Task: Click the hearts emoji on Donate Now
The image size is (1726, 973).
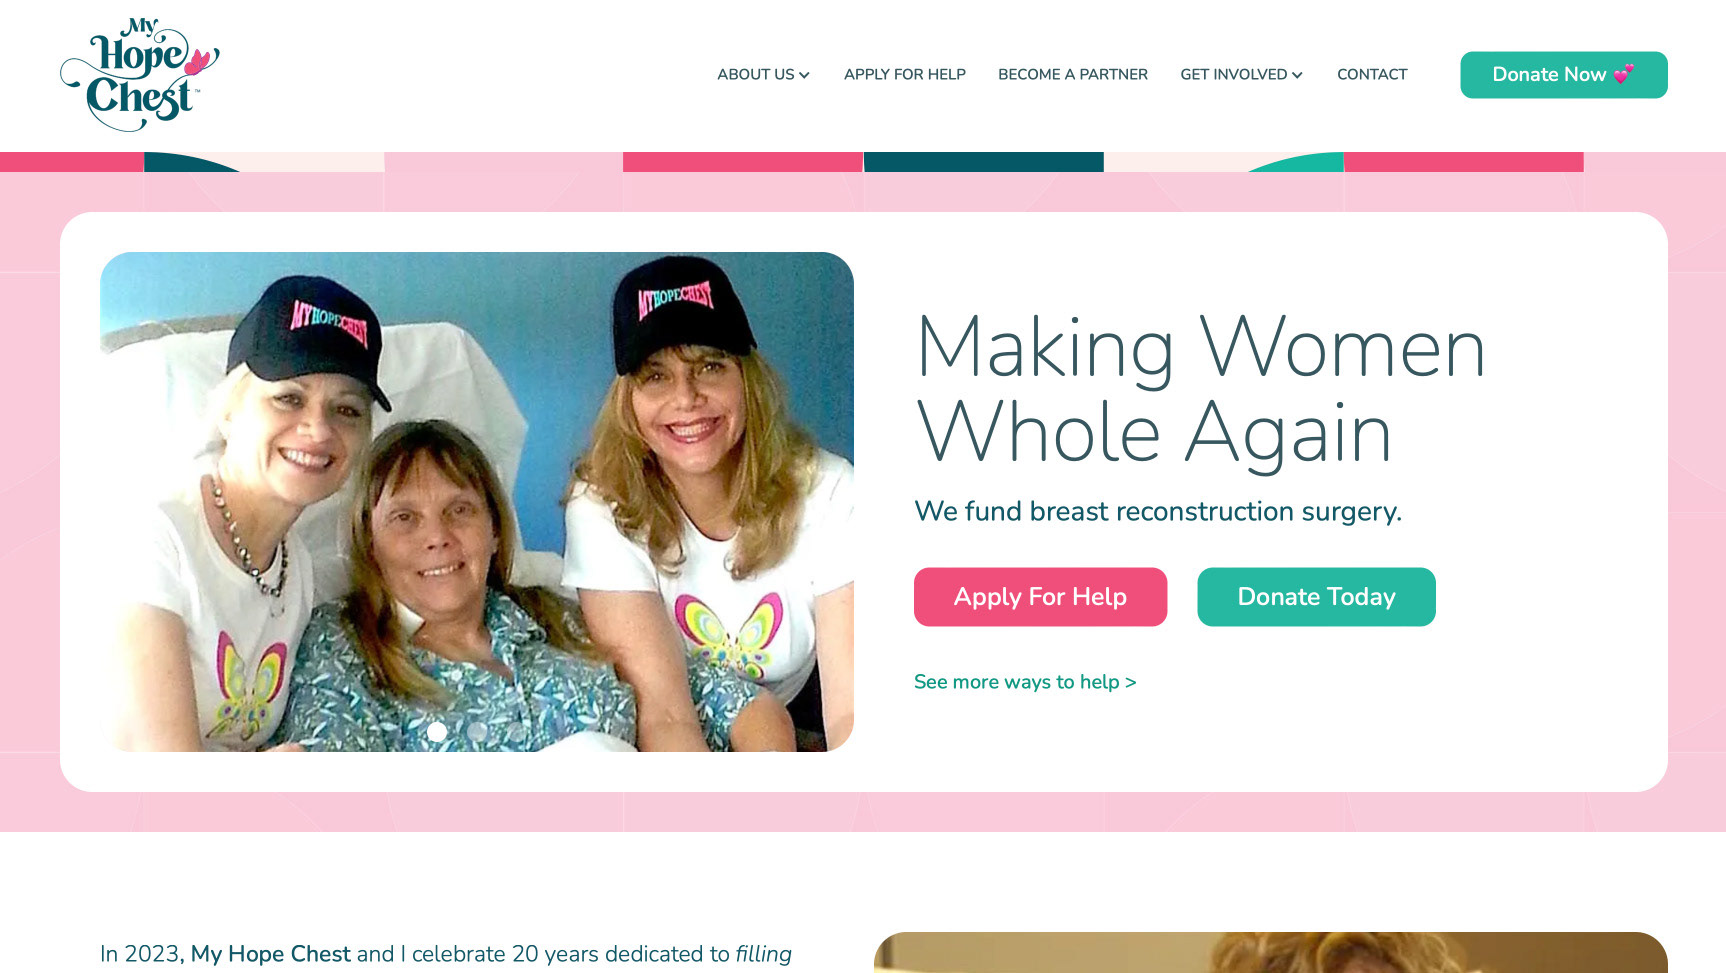Action: (1624, 74)
